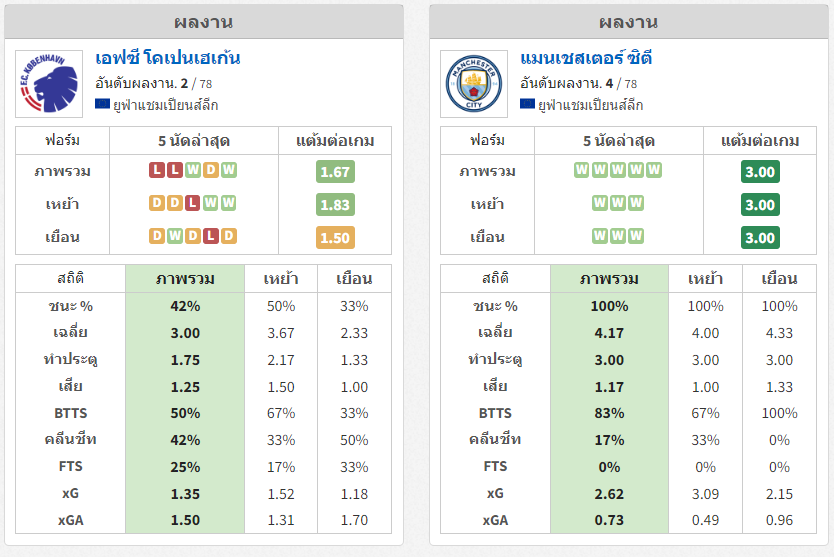Click Manchester City's overall 3.00 points badge
The height and width of the screenshot is (557, 834).
[760, 172]
